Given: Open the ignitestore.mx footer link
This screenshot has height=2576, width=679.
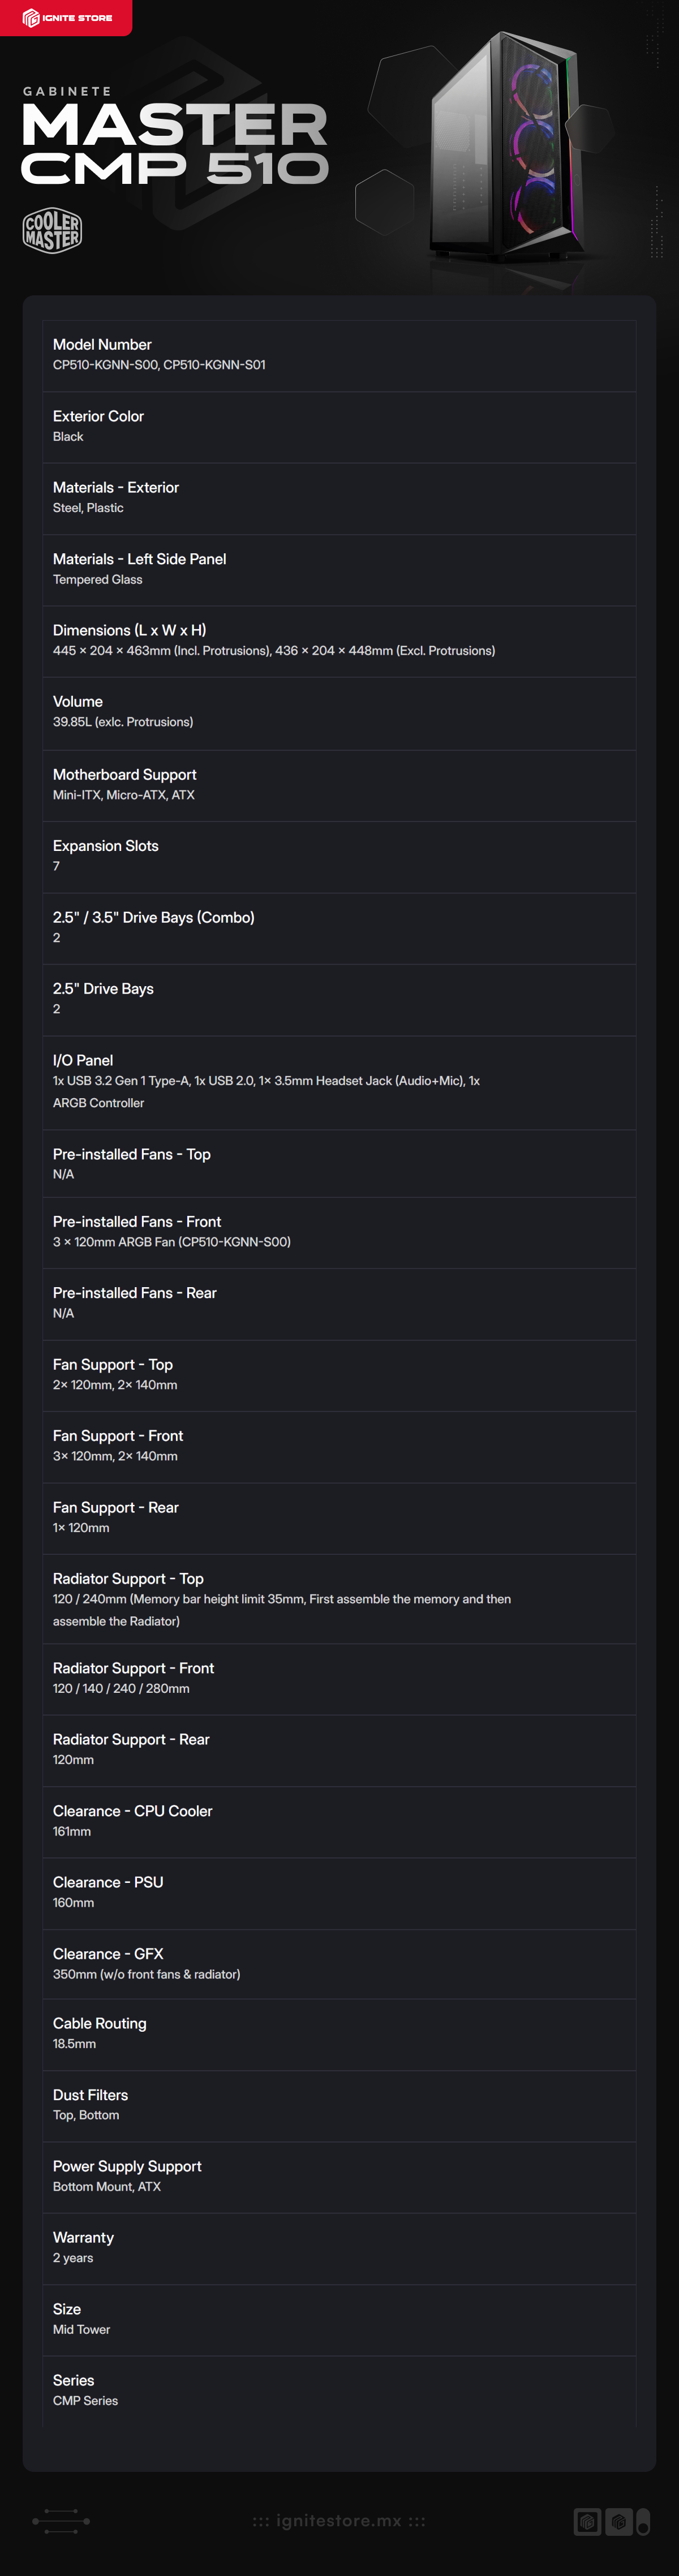Looking at the screenshot, I should click(x=339, y=2521).
